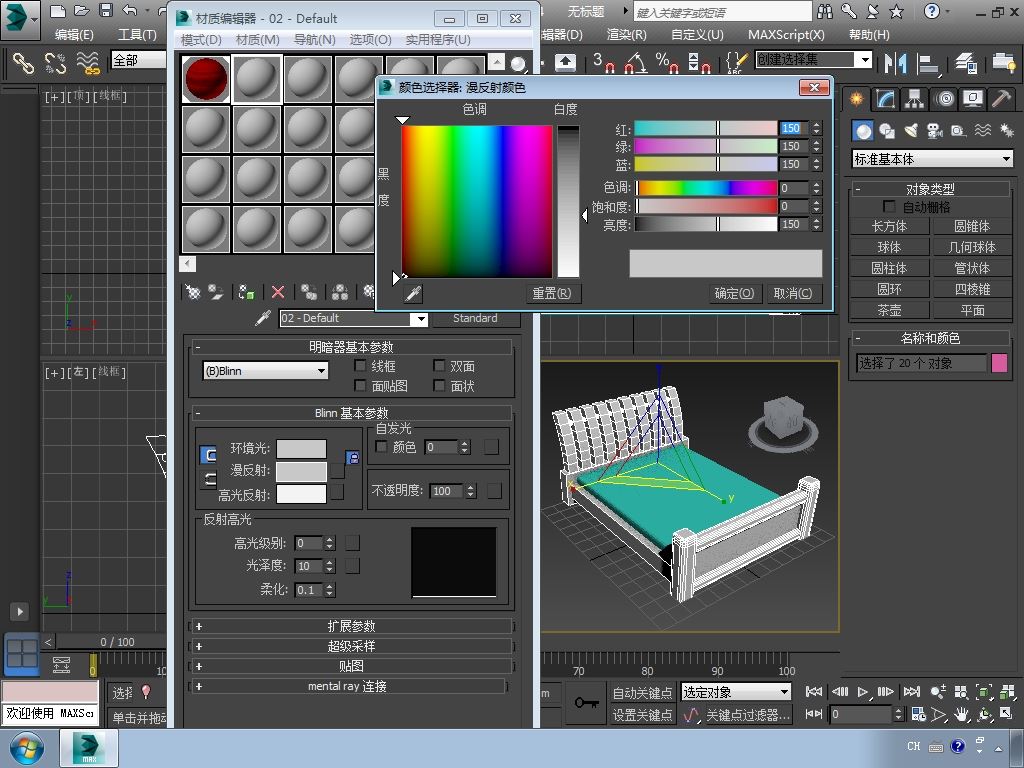The image size is (1024, 768).
Task: Click the red X delete material icon
Action: click(x=278, y=292)
